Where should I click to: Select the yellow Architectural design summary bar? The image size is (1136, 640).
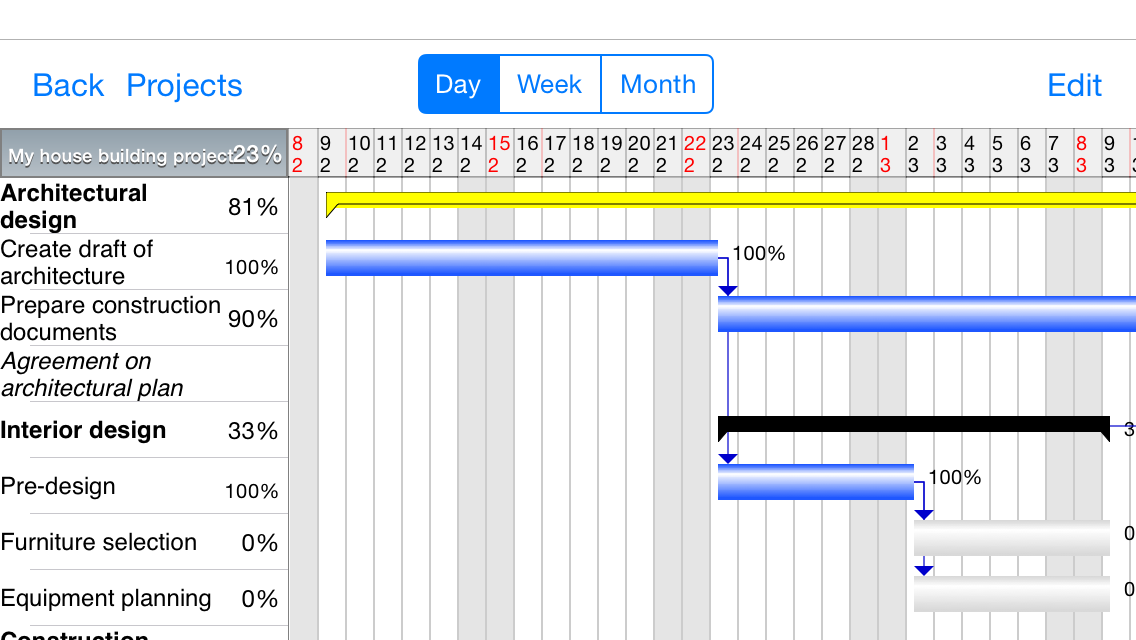click(730, 199)
